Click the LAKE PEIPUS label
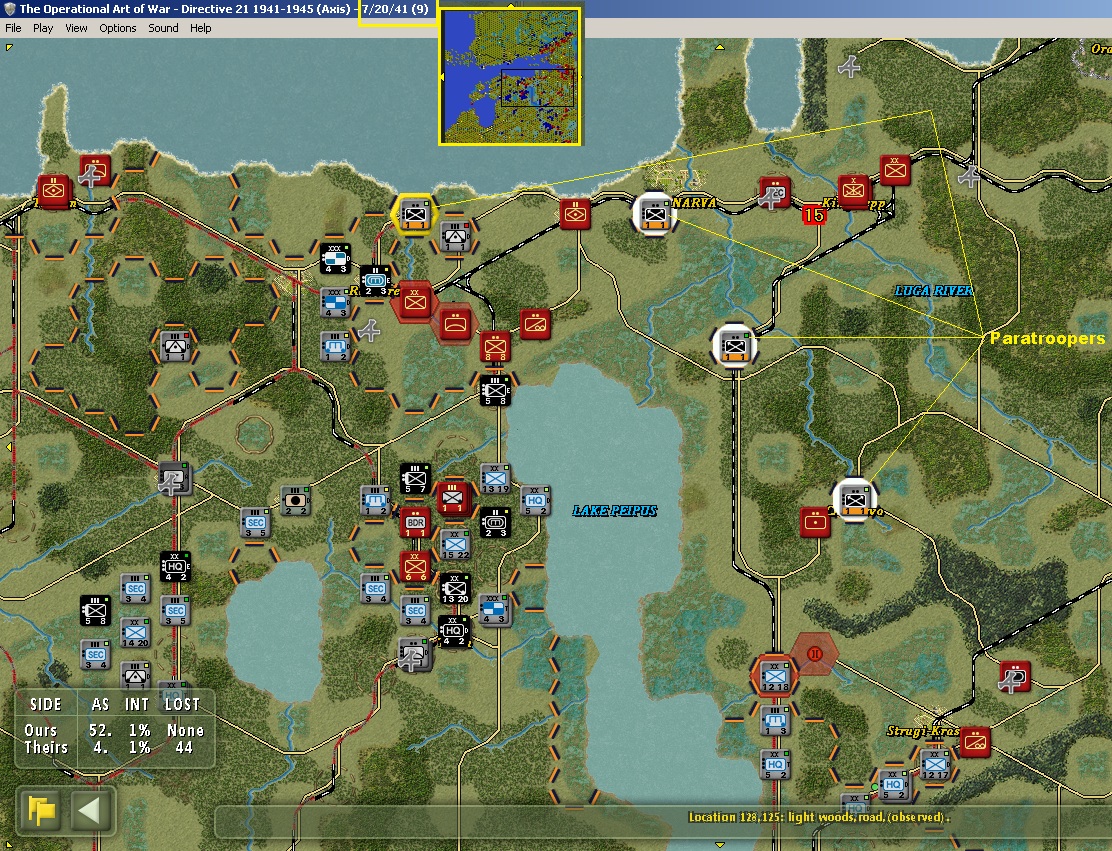 click(x=614, y=511)
